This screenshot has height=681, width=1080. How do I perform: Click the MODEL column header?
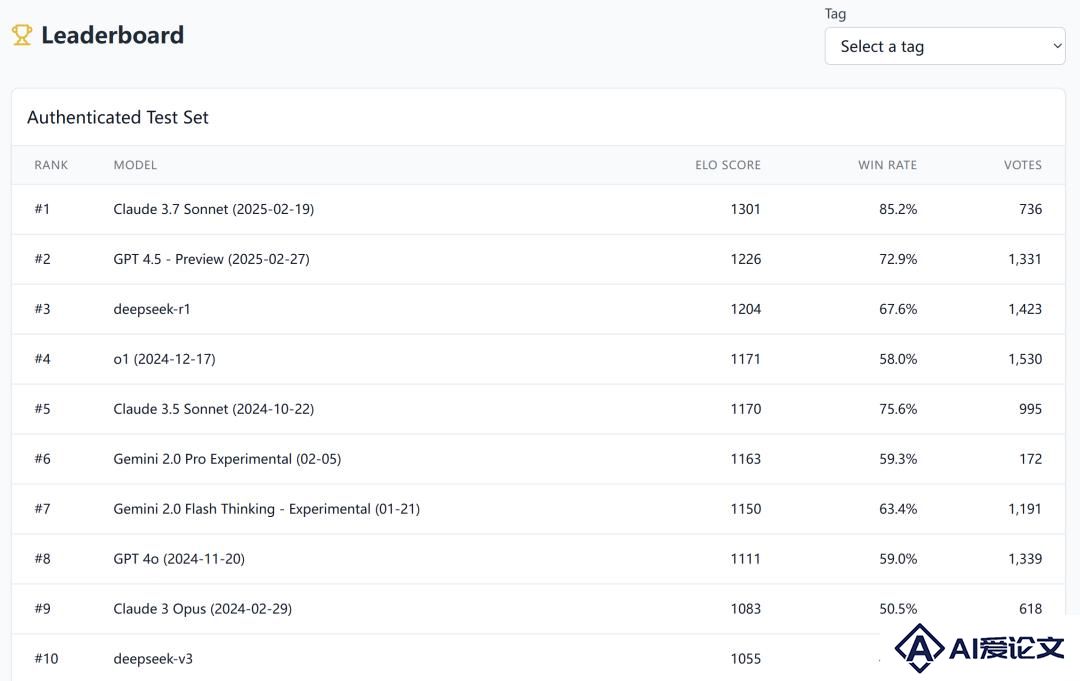coord(135,165)
